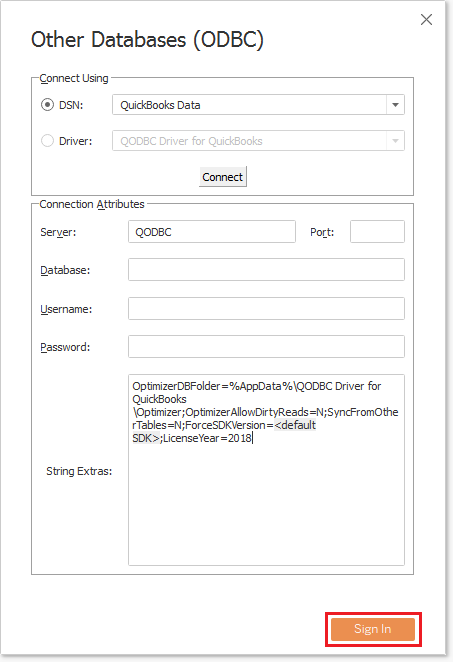Viewport: 453px width, 662px height.
Task: Click the orange Sign In button
Action: (x=373, y=629)
